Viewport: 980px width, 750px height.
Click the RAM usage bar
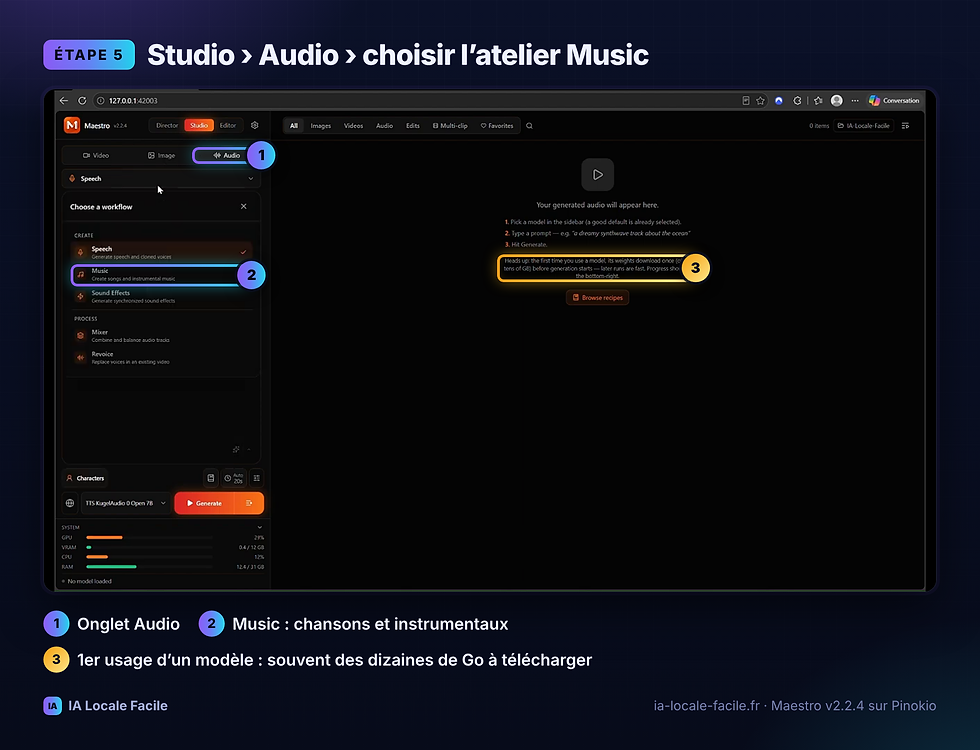(149, 567)
